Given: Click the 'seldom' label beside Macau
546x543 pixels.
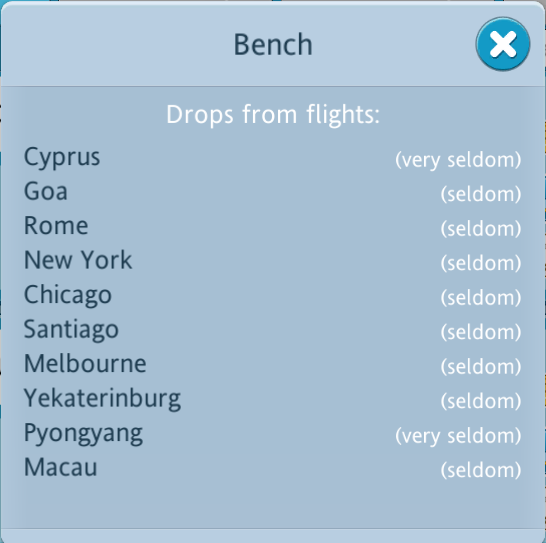Looking at the screenshot, I should click(x=481, y=470).
